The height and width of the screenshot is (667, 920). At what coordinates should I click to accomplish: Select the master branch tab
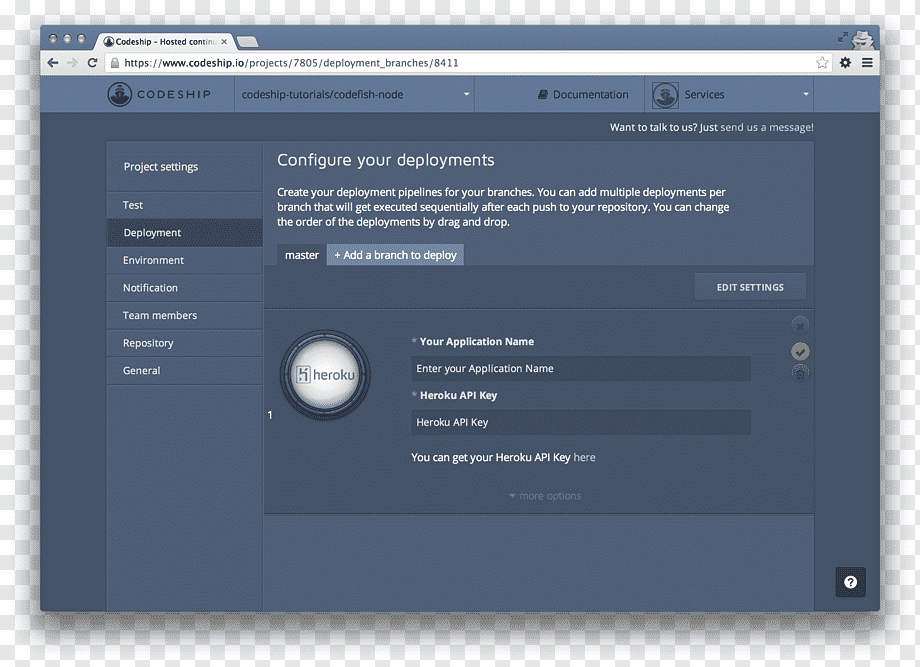(302, 255)
